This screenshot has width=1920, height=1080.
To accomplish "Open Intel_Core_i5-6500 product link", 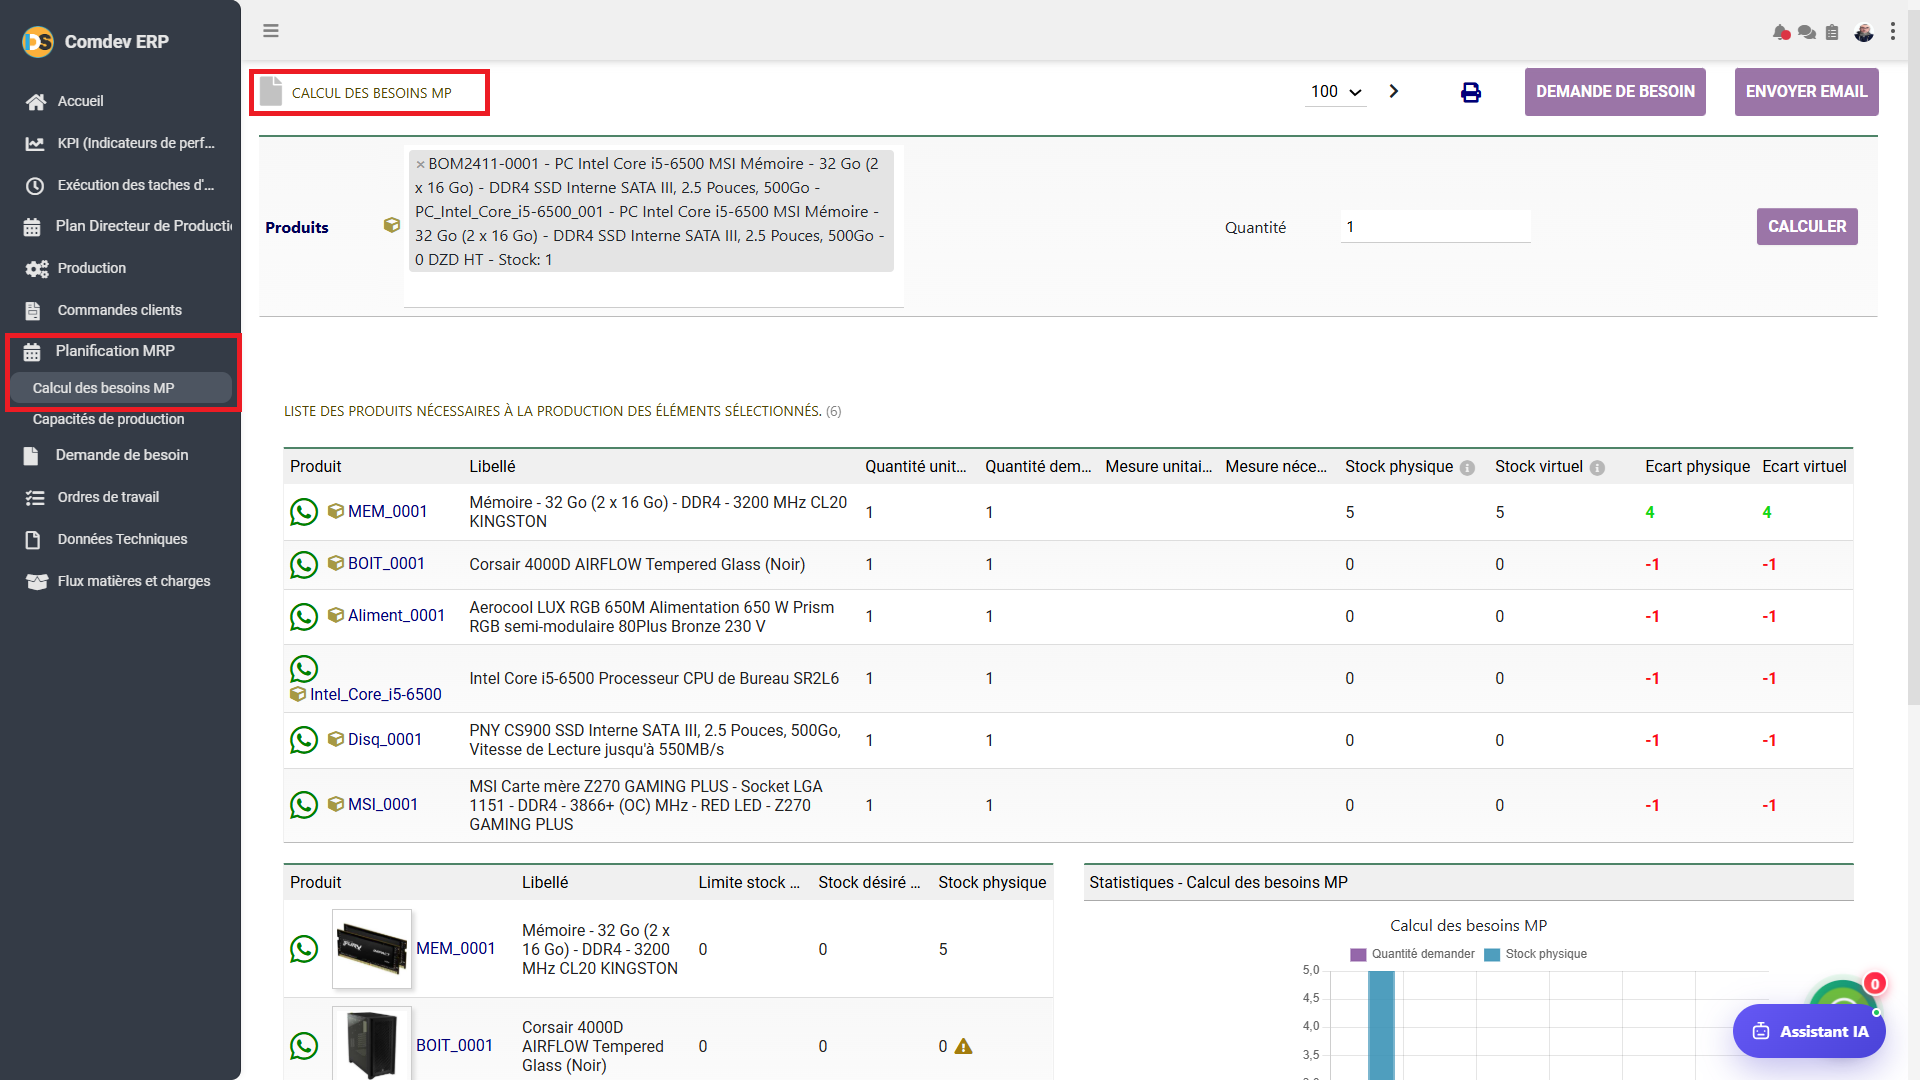I will click(375, 695).
